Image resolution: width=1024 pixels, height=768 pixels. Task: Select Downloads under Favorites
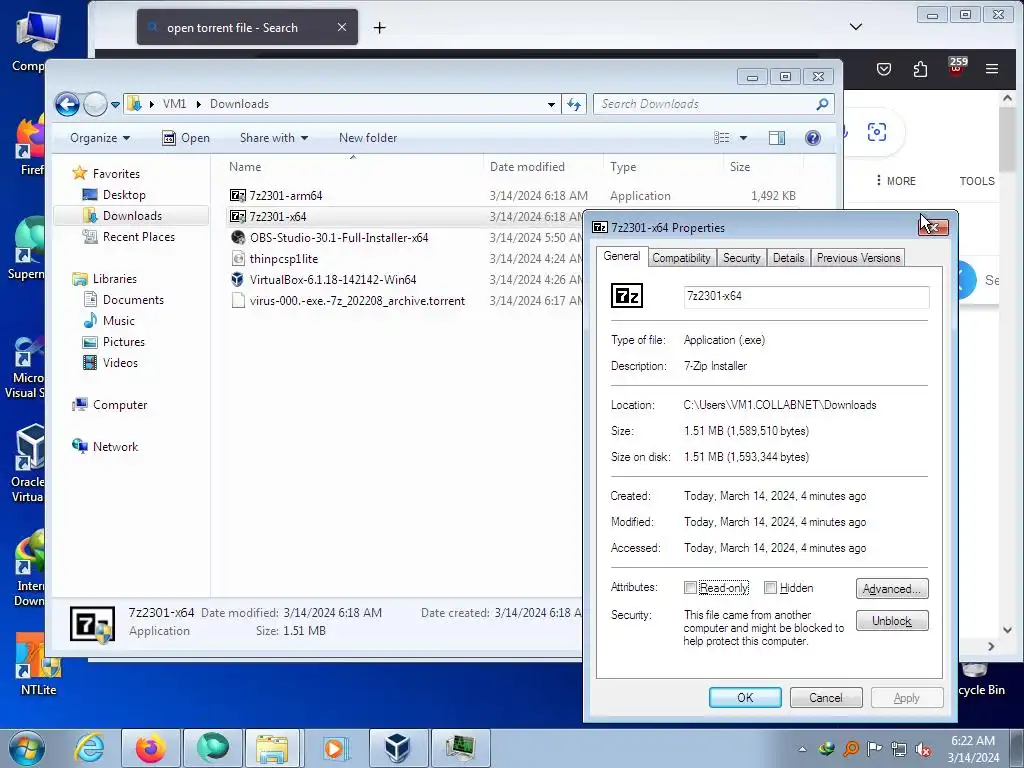pos(122,216)
